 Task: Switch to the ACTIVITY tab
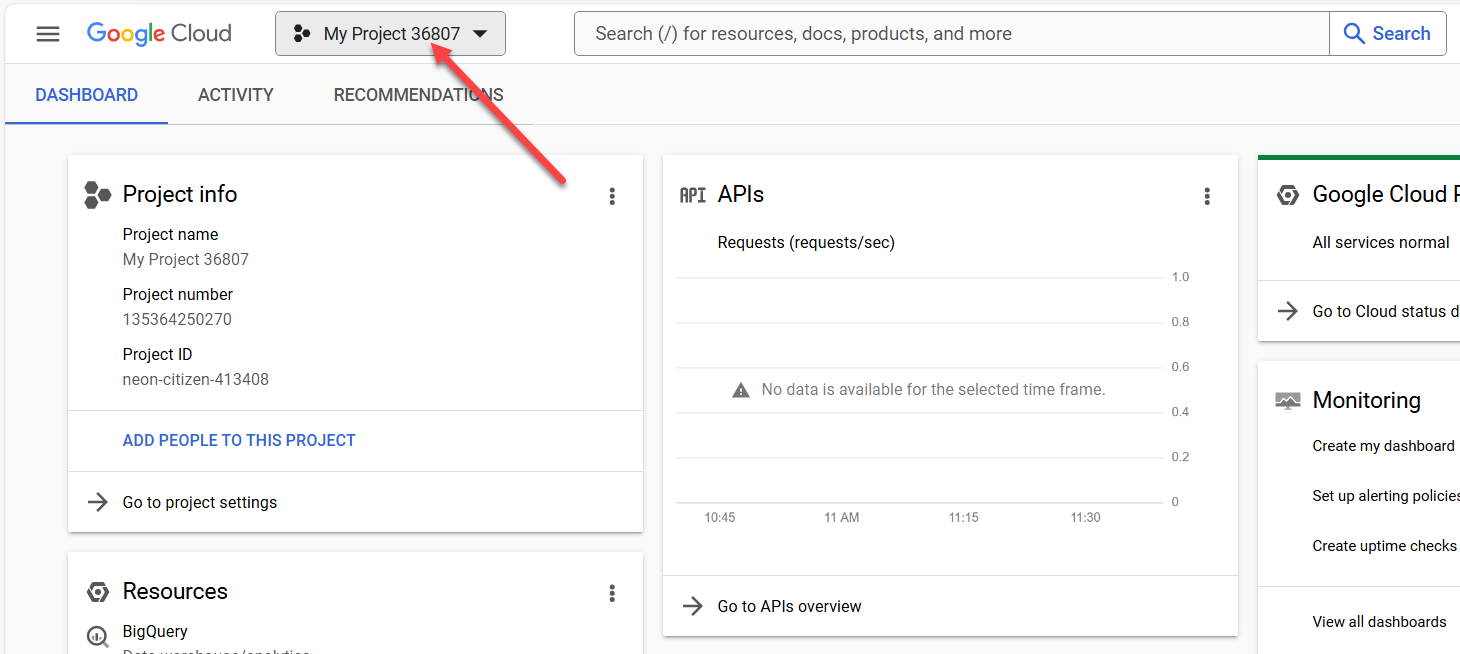pos(236,95)
